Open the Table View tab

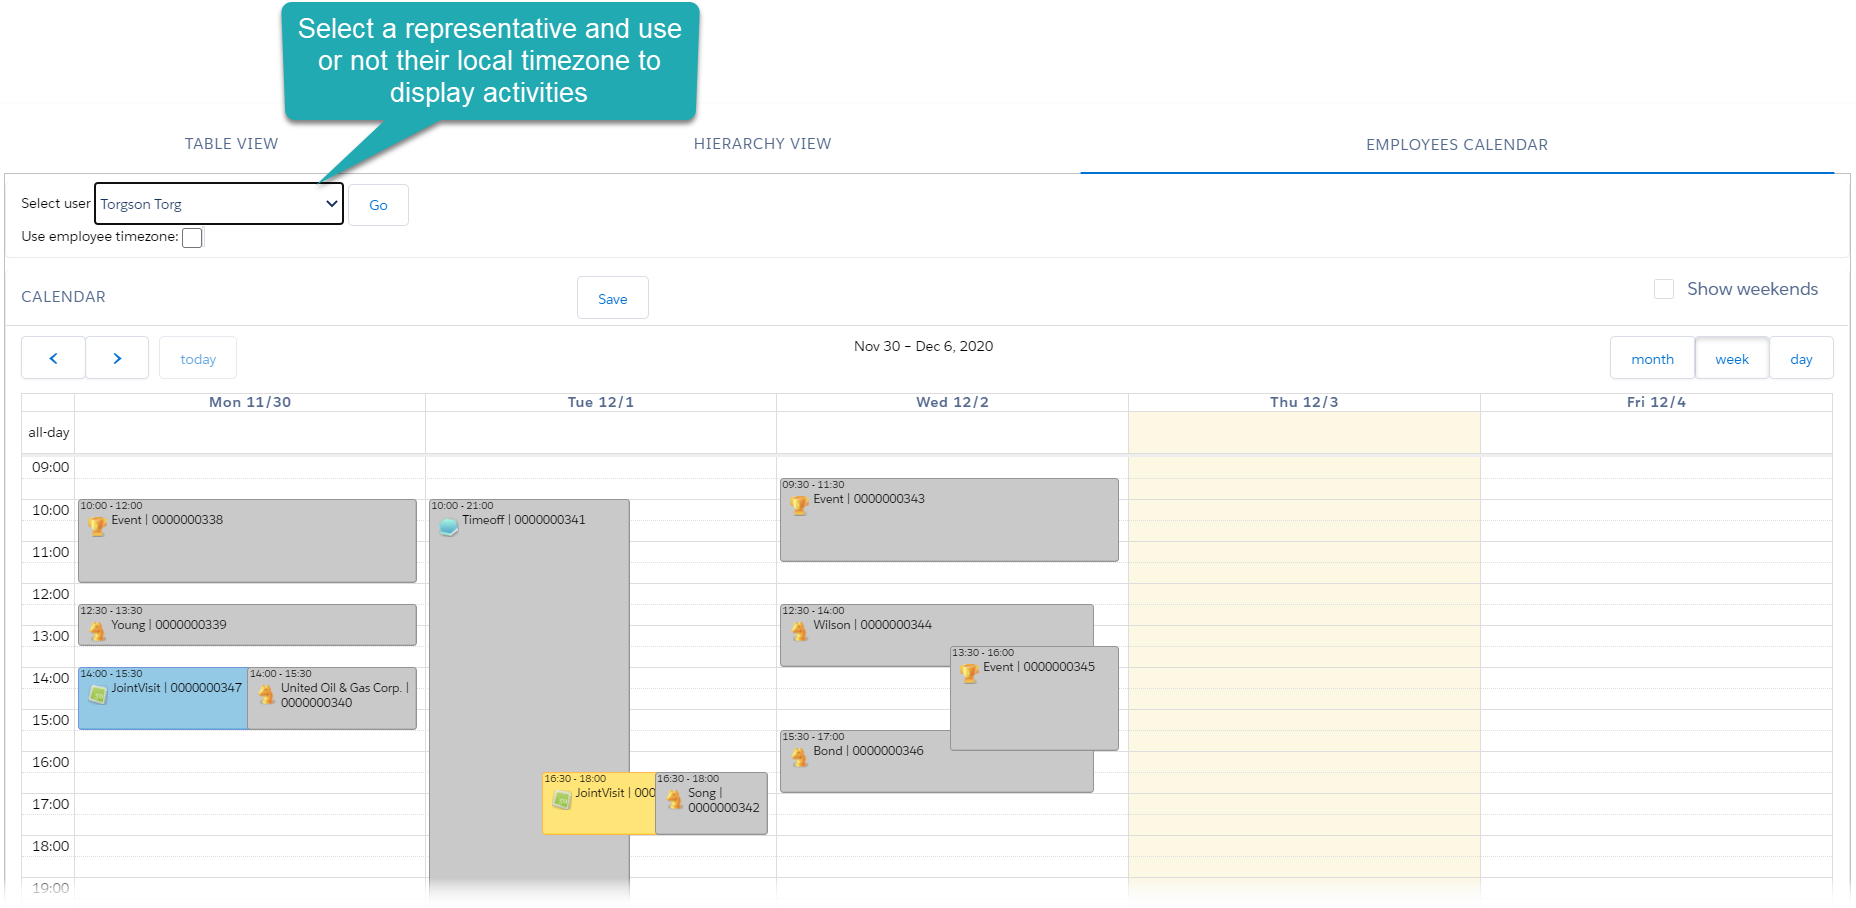click(231, 143)
